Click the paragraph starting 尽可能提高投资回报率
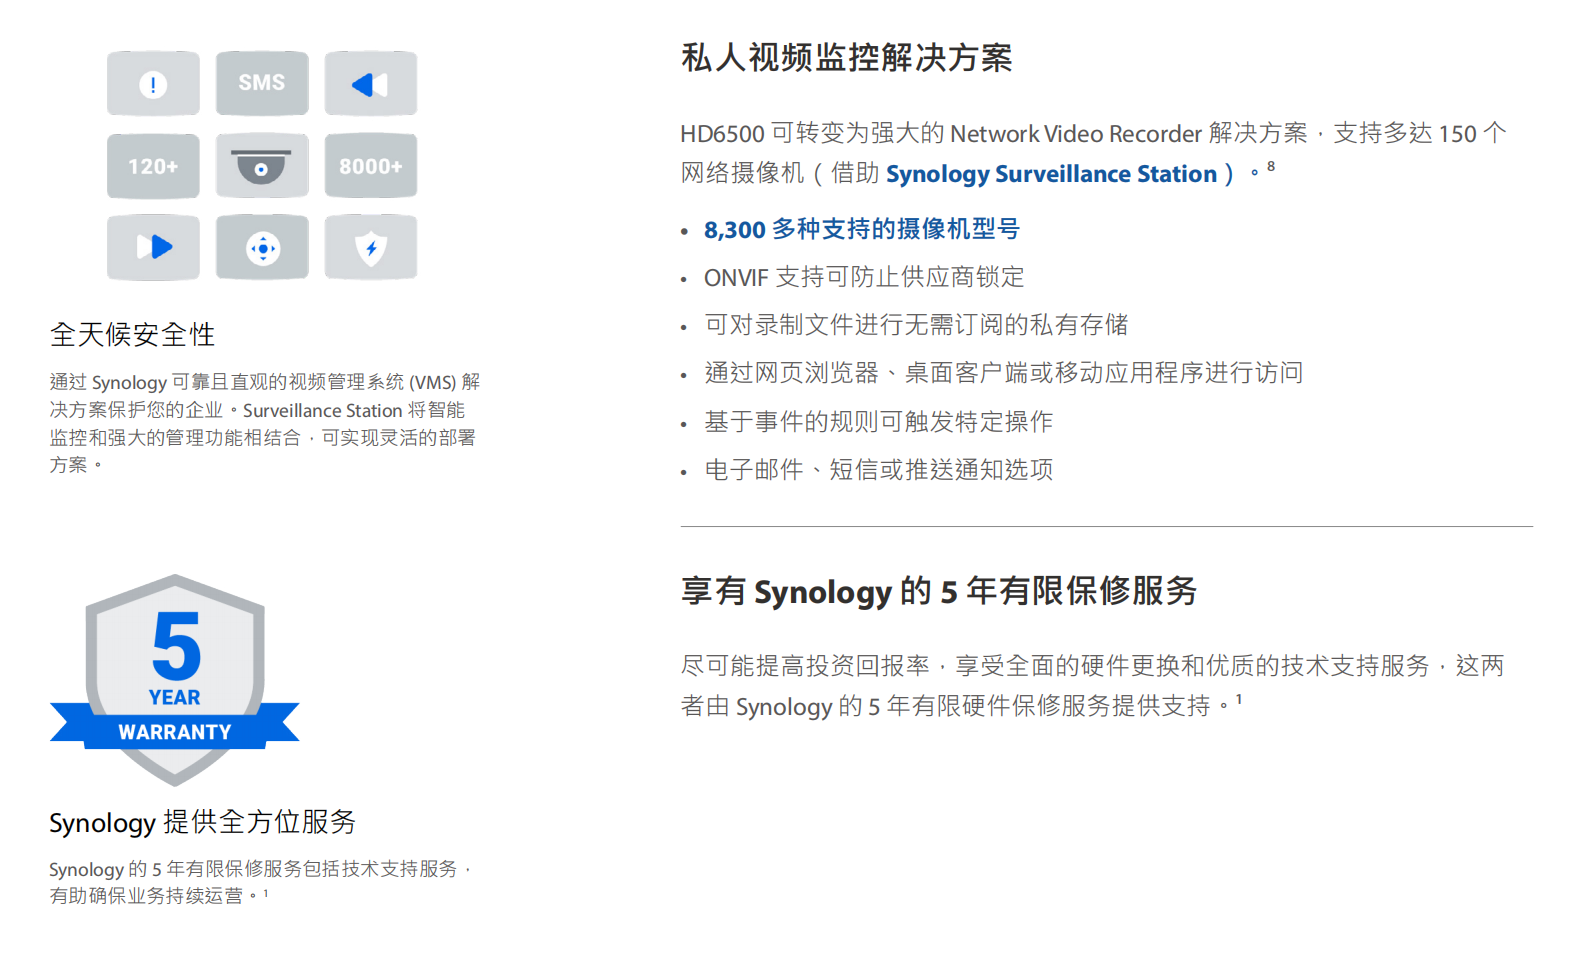The height and width of the screenshot is (955, 1585). click(x=1093, y=686)
